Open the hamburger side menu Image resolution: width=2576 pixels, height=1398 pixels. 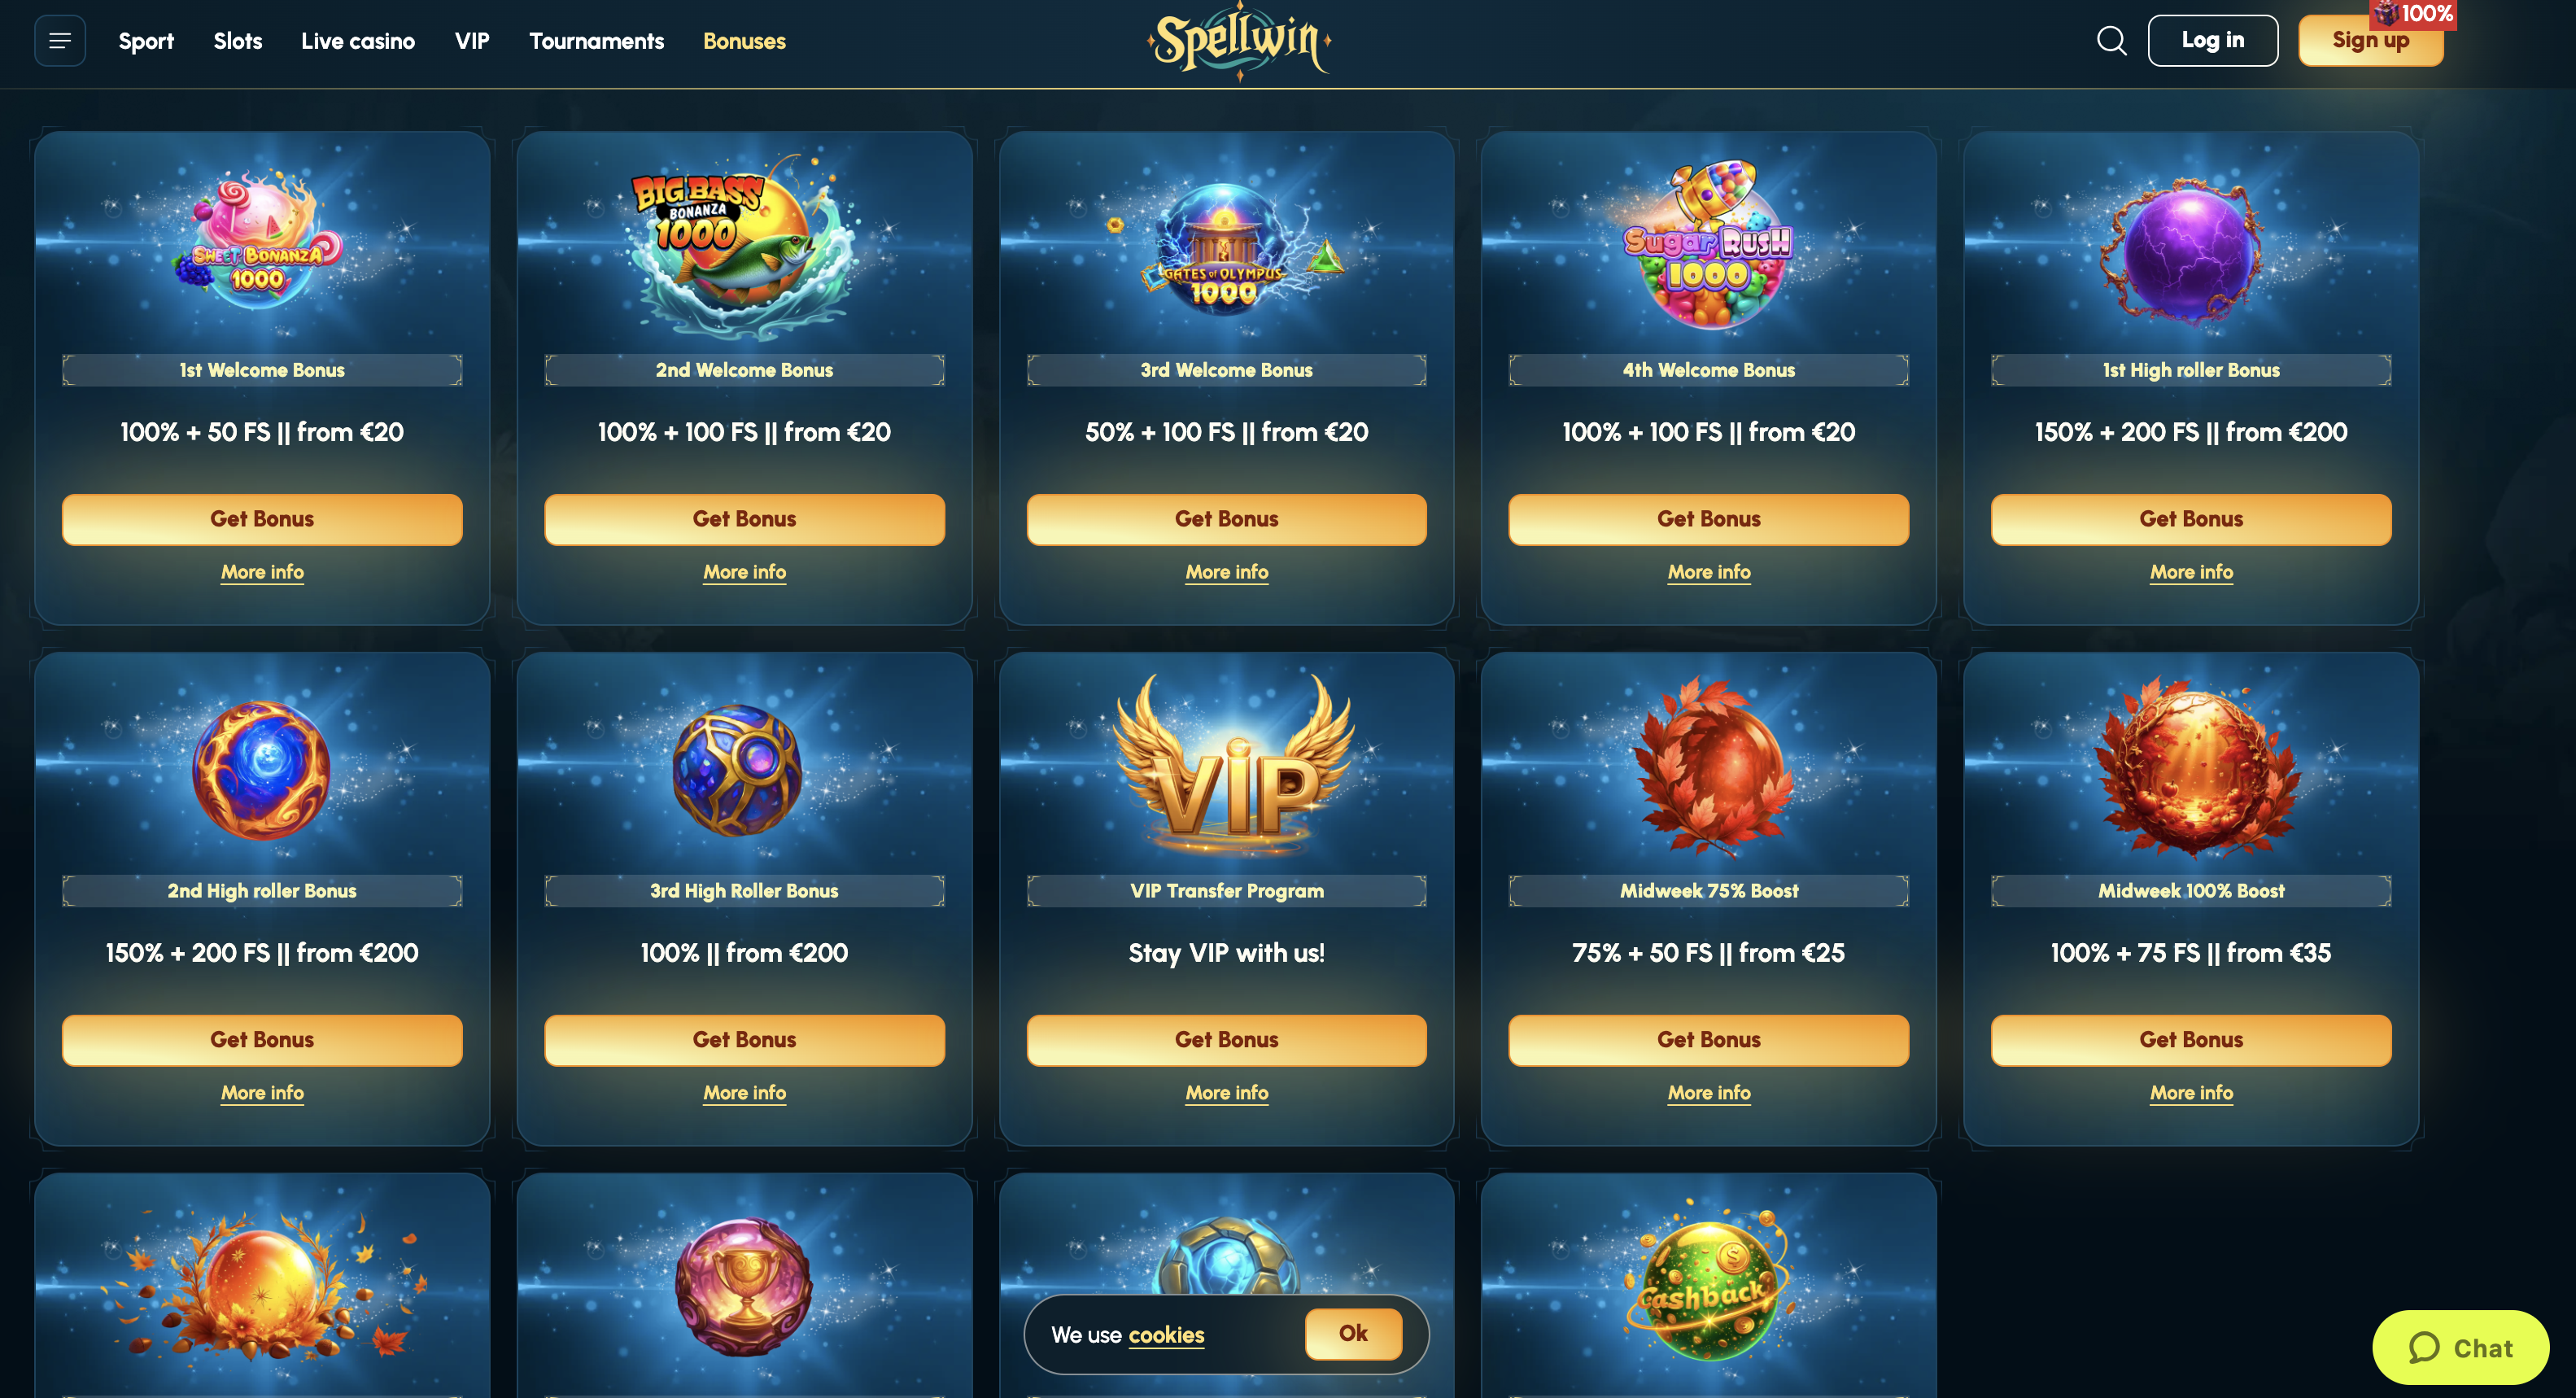tap(60, 41)
